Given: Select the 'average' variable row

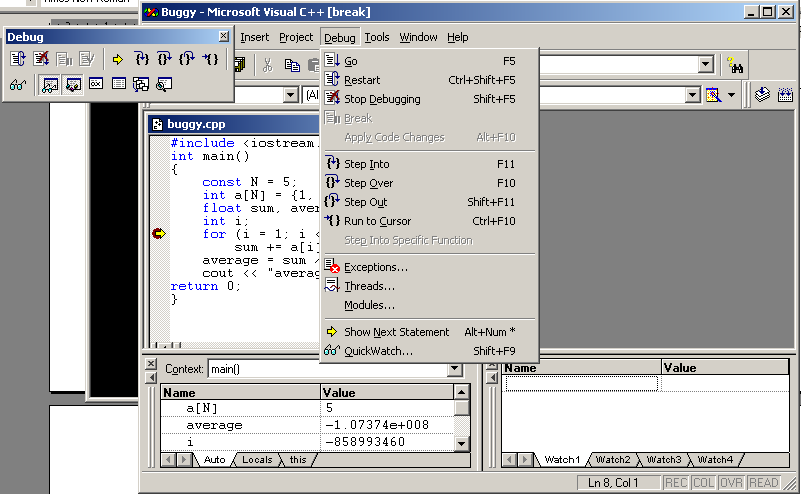Looking at the screenshot, I should pyautogui.click(x=307, y=425).
